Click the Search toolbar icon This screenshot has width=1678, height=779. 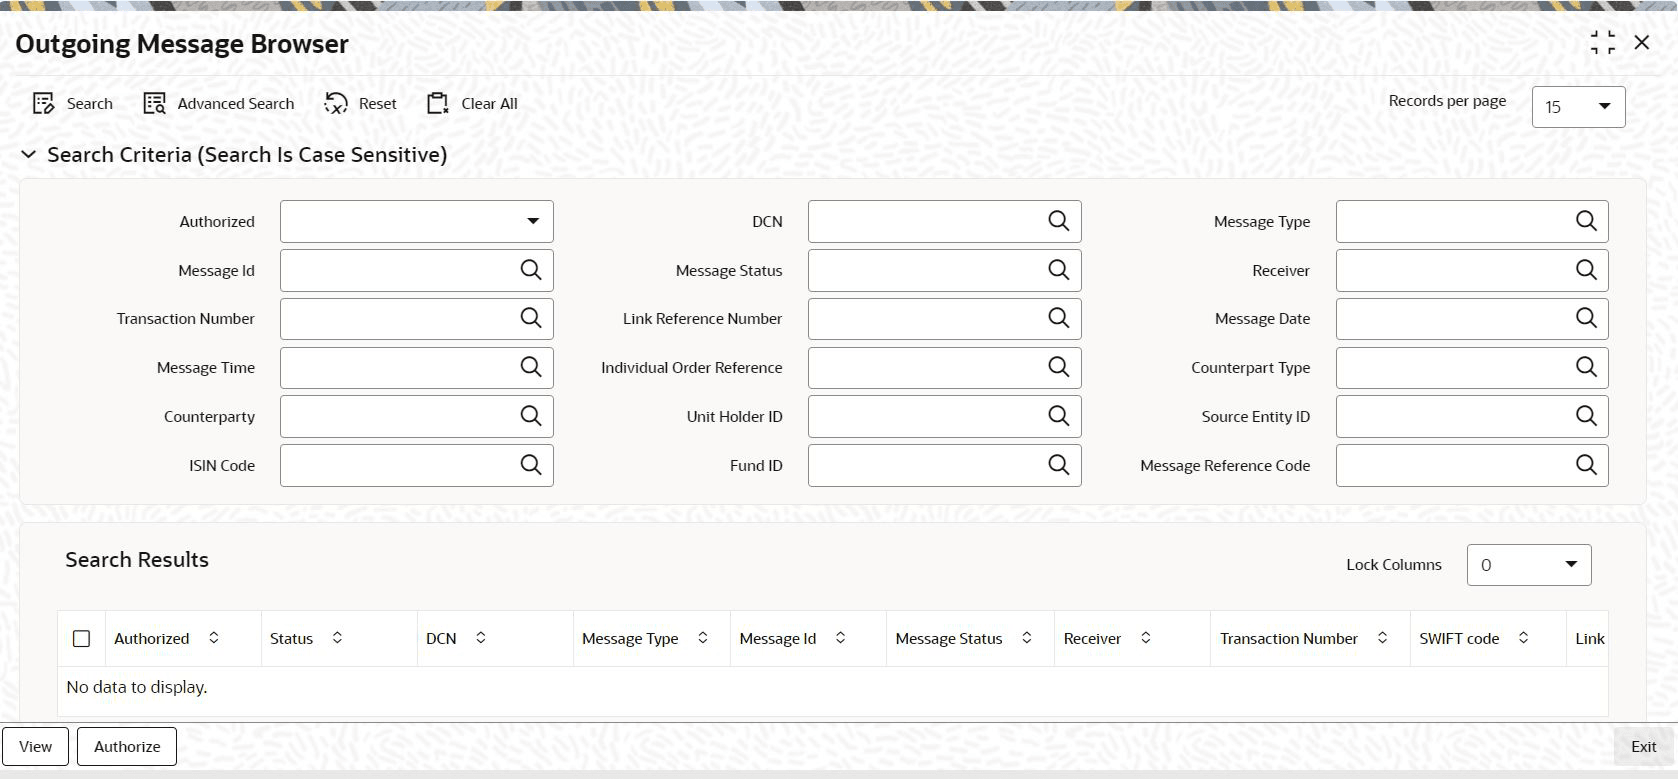(x=43, y=104)
